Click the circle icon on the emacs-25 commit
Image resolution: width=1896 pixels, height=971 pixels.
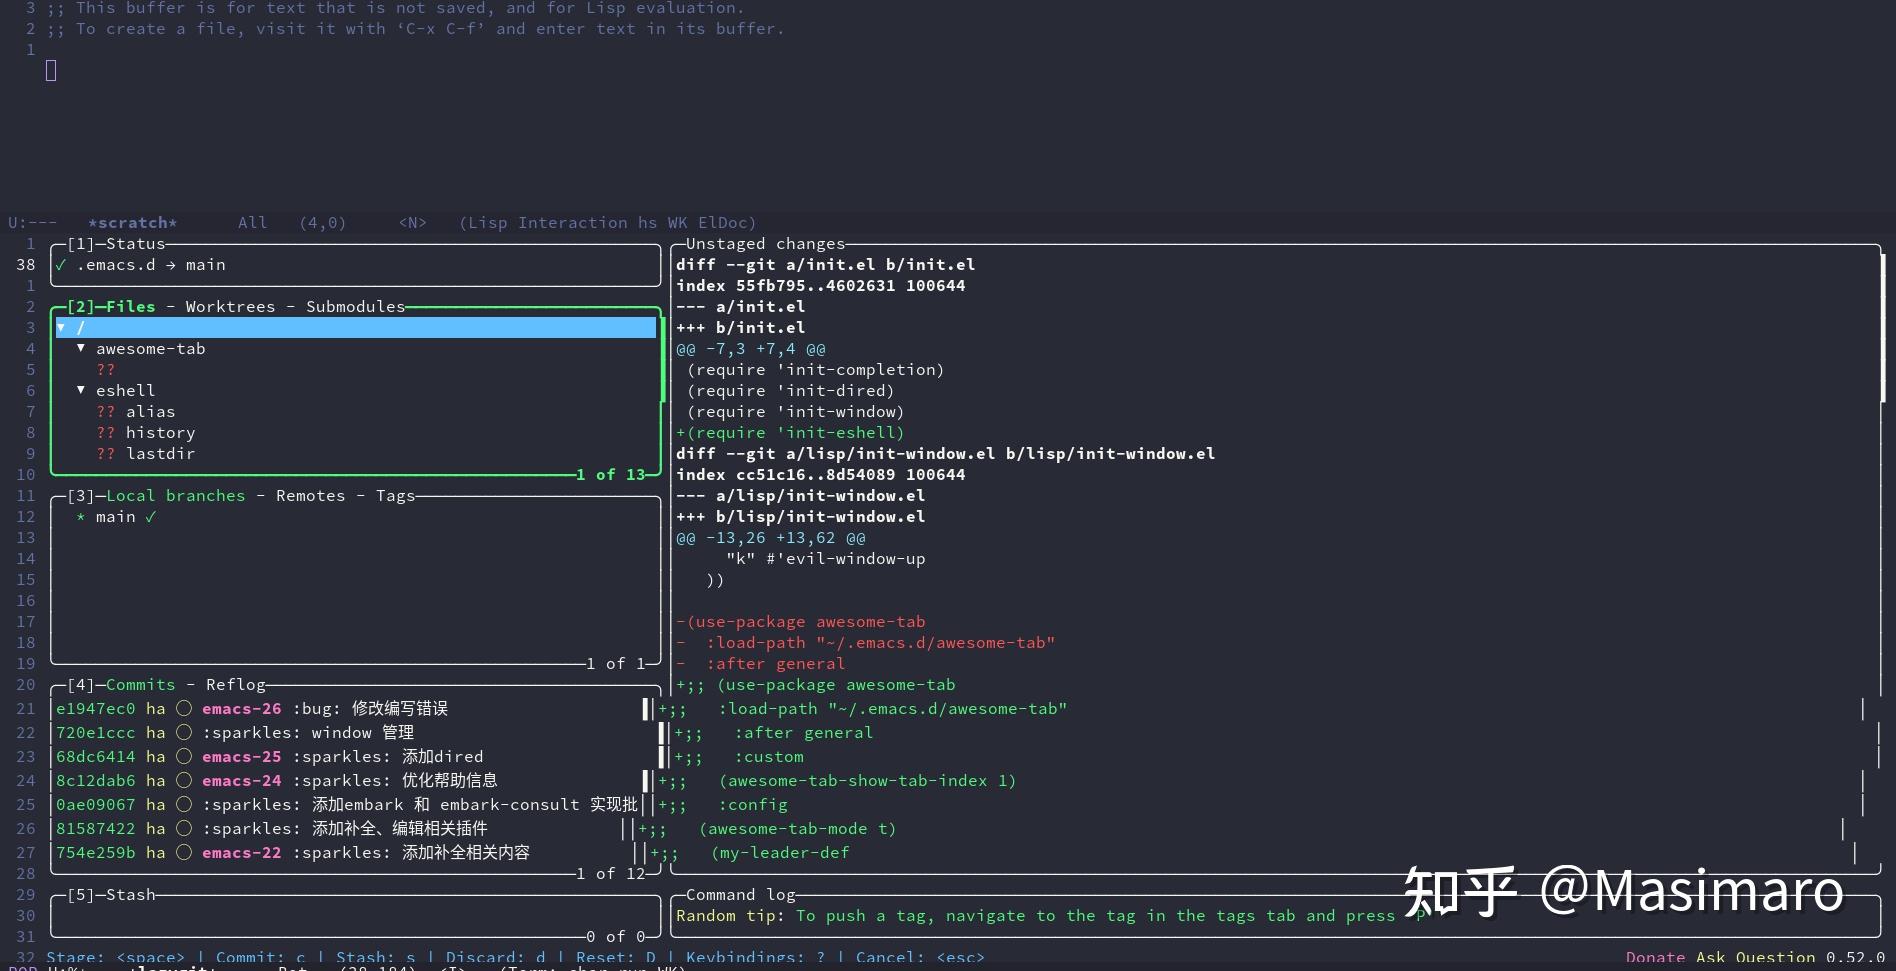[183, 756]
